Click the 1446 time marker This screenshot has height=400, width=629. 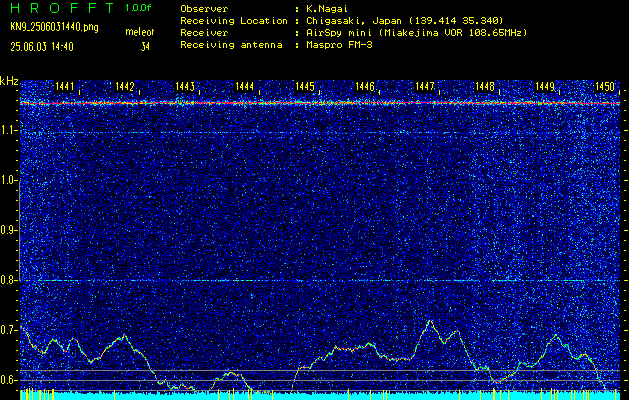pos(365,86)
